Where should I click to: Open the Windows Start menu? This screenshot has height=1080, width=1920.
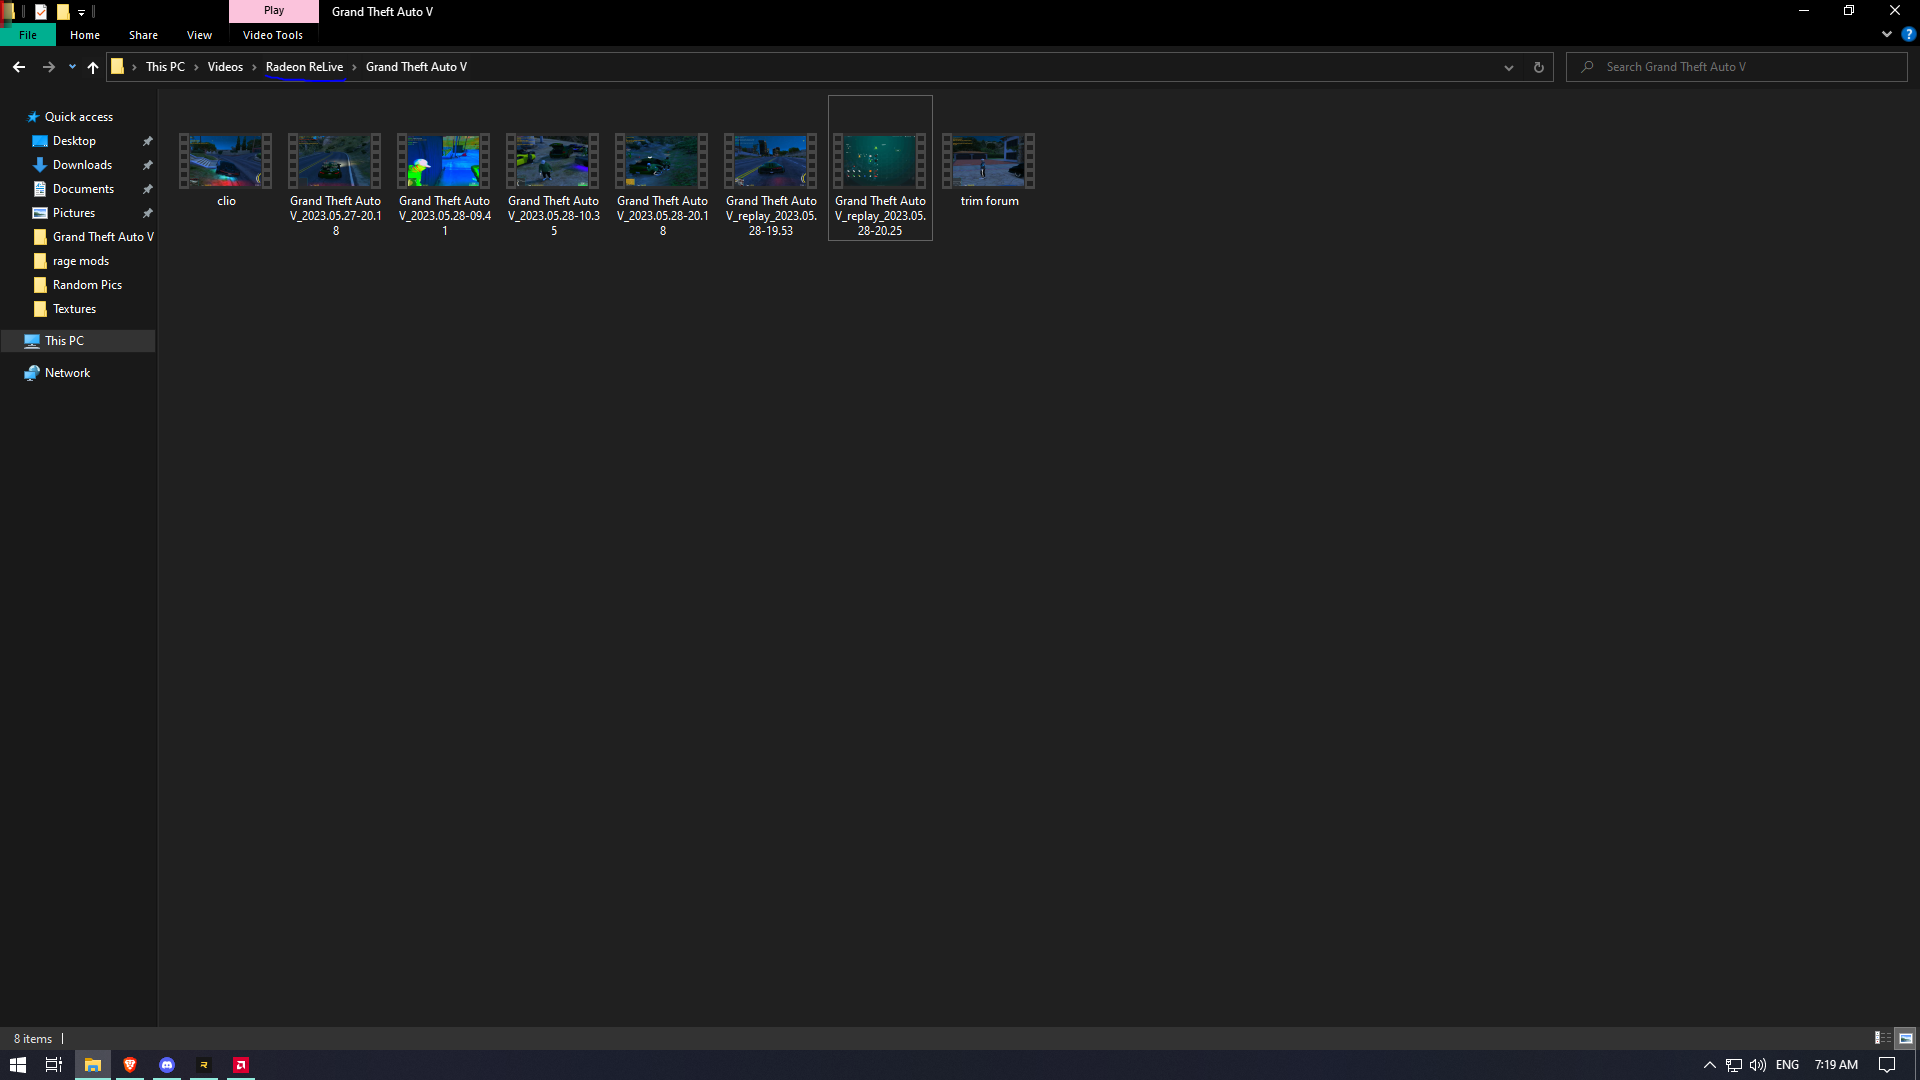[x=18, y=1065]
